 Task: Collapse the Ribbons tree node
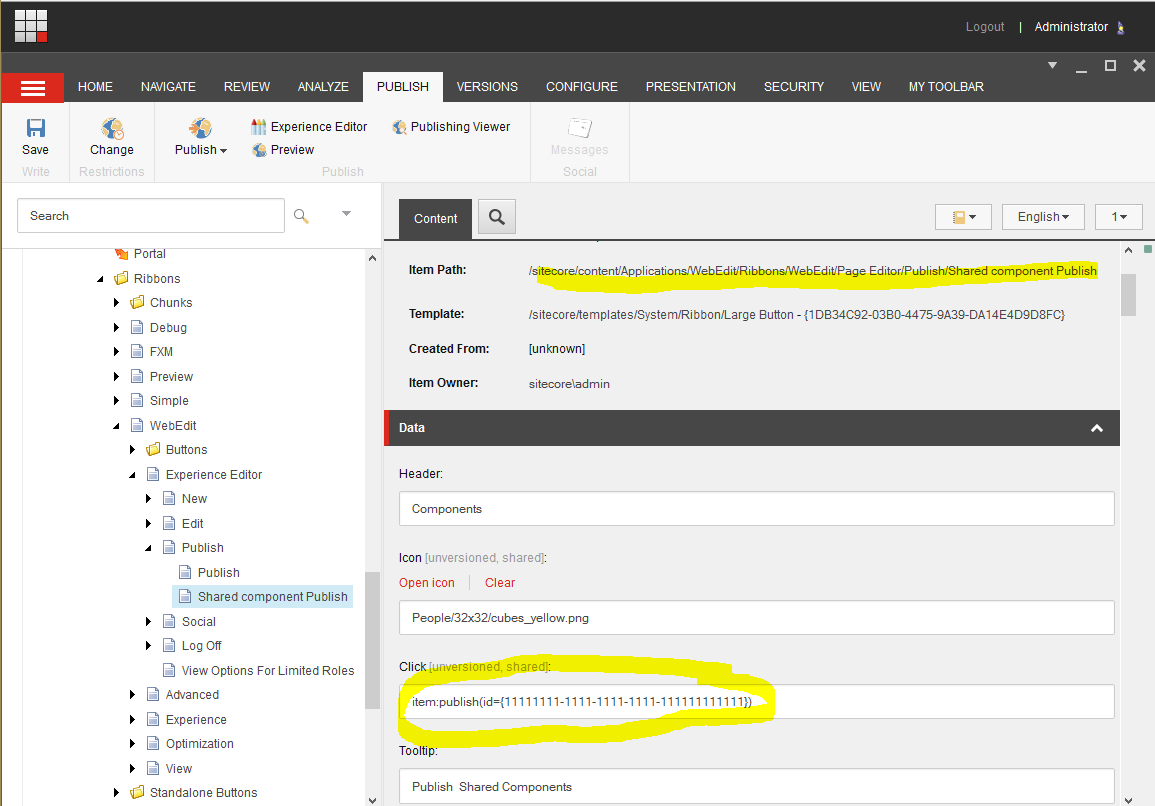(x=101, y=279)
